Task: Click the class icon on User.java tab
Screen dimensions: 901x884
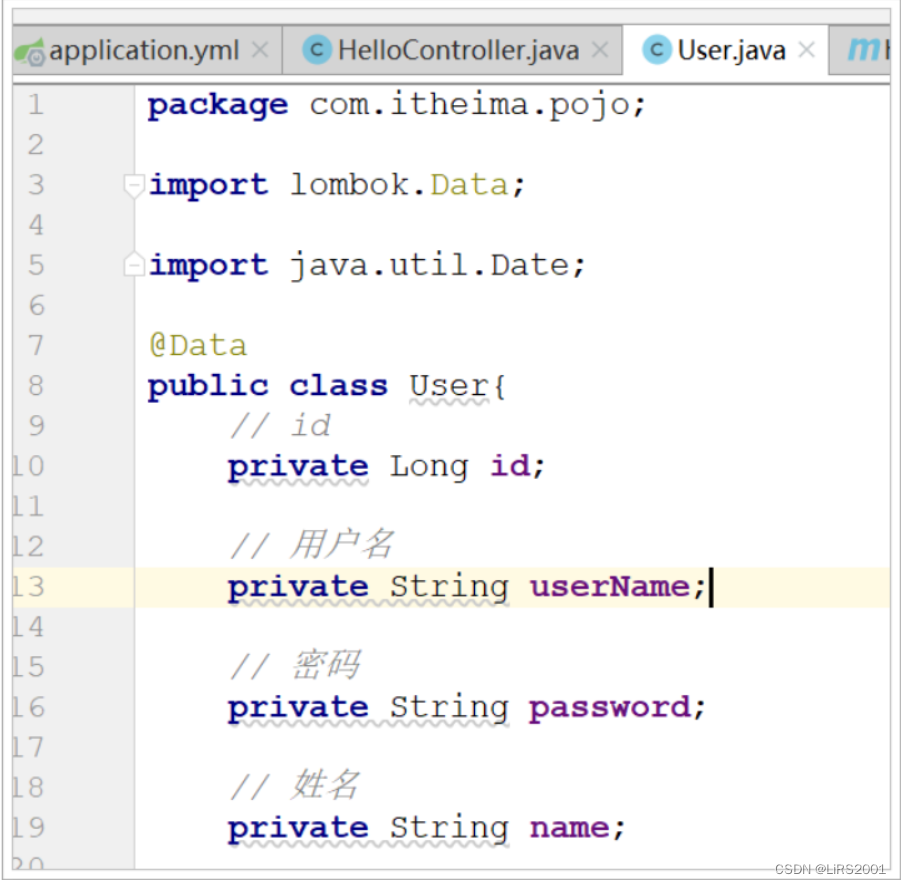Action: [x=659, y=49]
